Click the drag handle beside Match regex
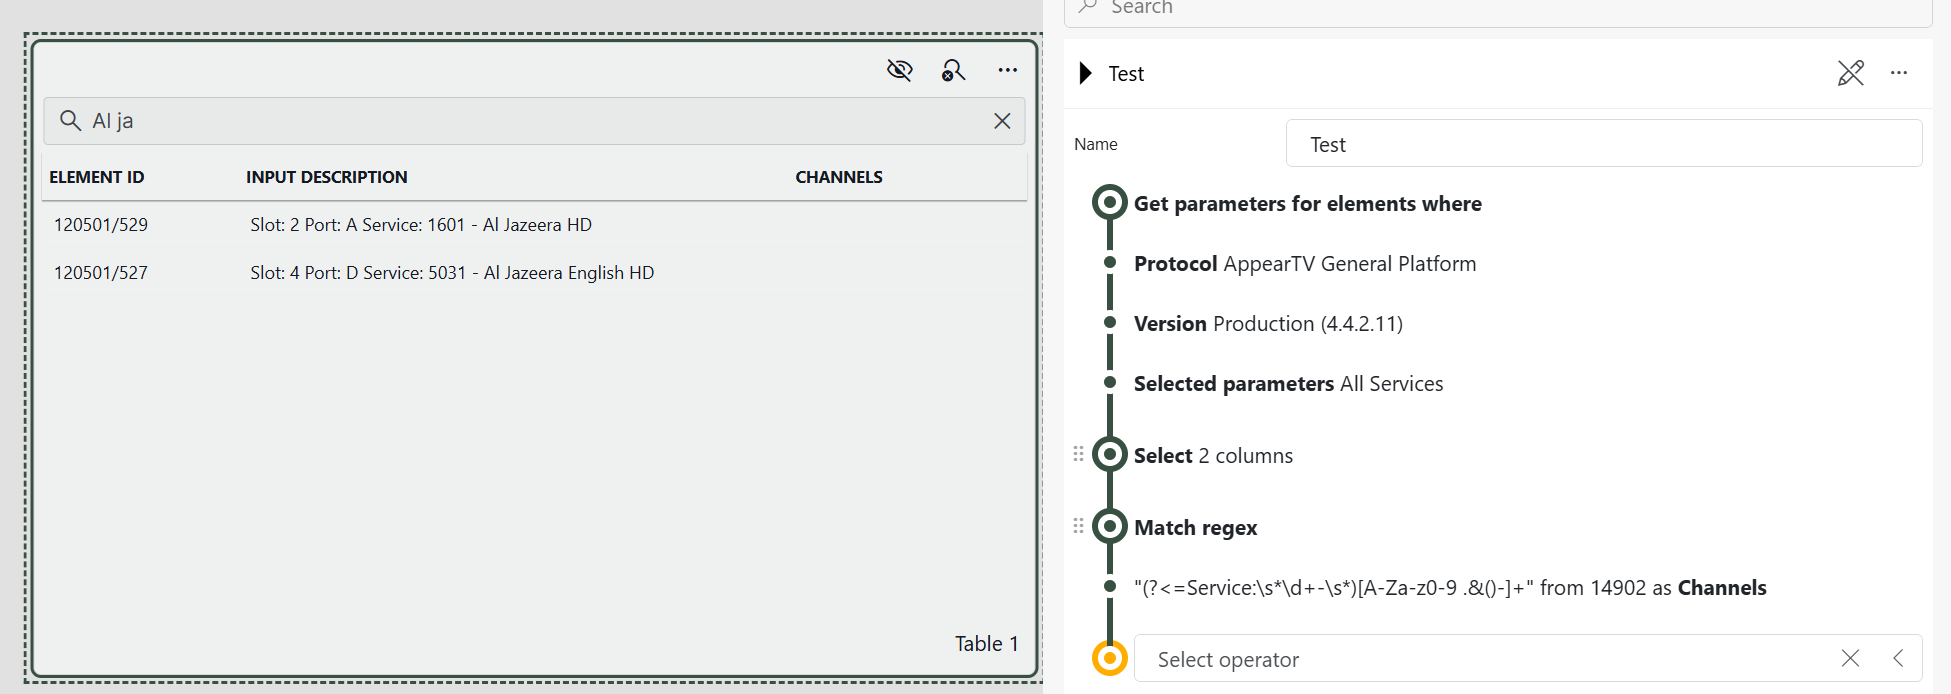Viewport: 1951px width, 694px height. click(x=1078, y=526)
